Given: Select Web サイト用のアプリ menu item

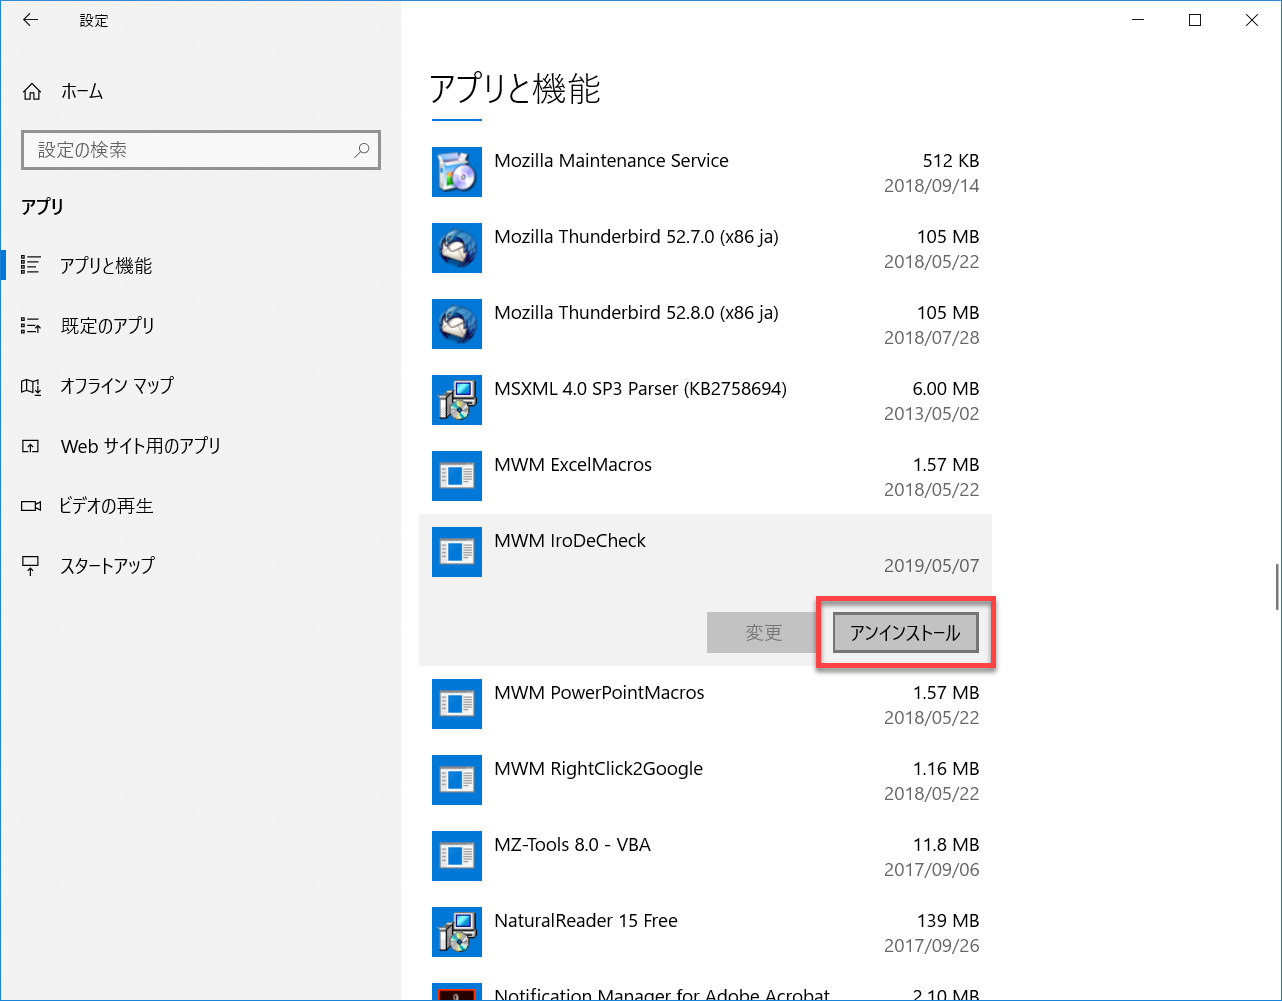Looking at the screenshot, I should click(140, 446).
